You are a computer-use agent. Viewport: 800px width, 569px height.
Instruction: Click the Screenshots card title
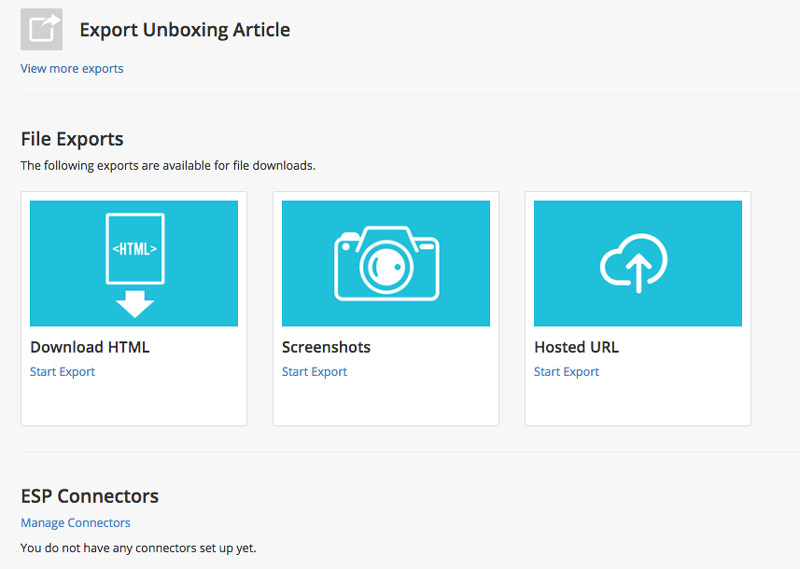[326, 347]
